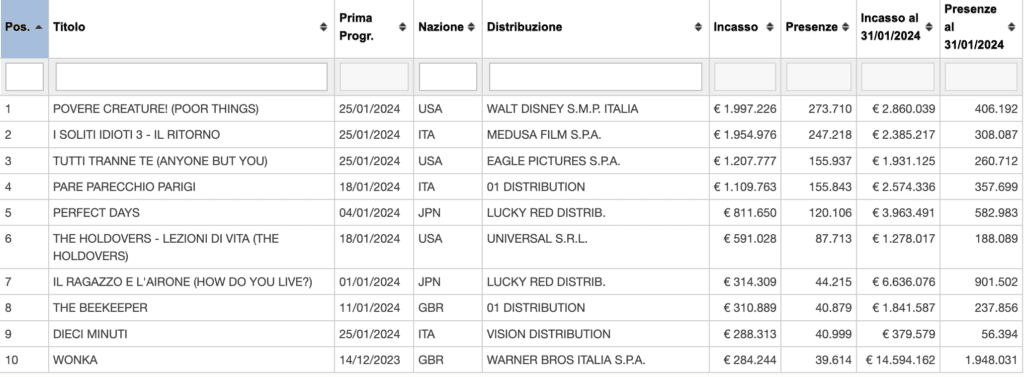The image size is (1024, 377).
Task: Click WALT DISNEY S.M.P. ITALIA cell
Action: pos(562,109)
